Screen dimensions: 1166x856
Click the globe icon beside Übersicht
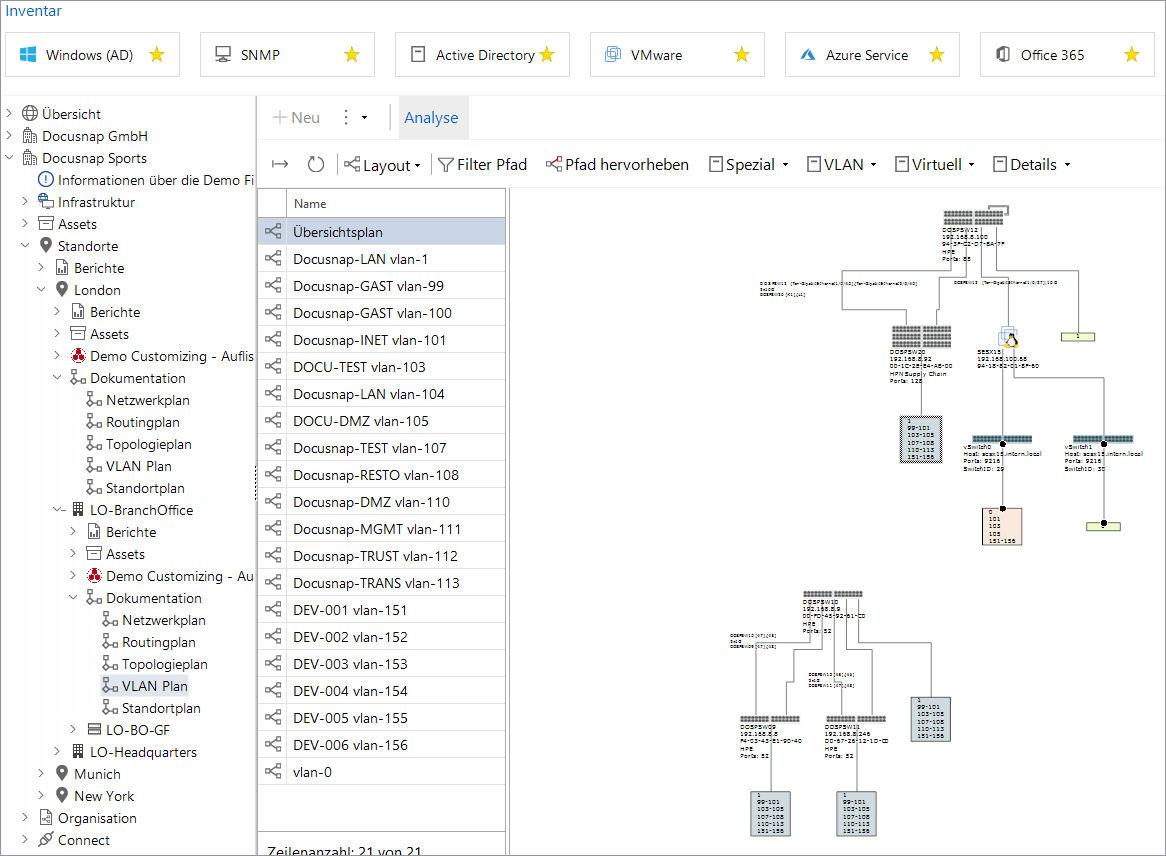(30, 114)
